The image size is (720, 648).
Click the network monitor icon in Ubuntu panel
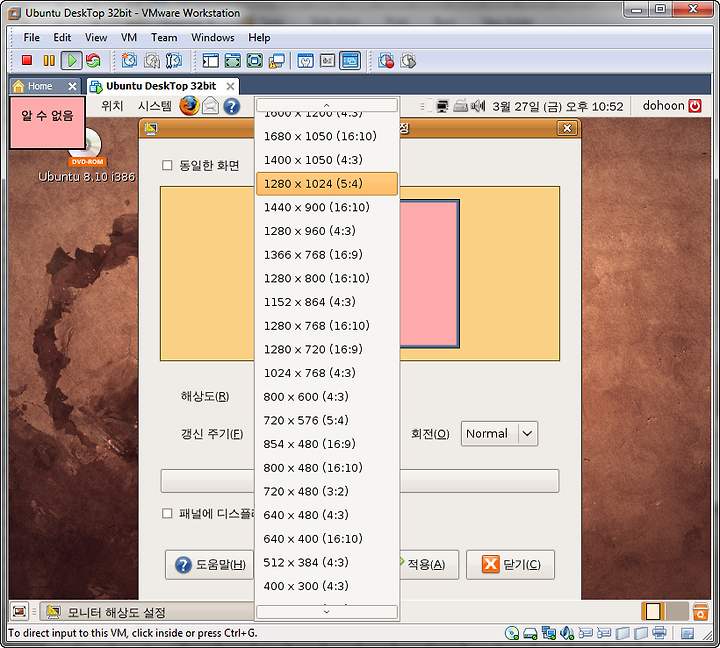coord(442,106)
